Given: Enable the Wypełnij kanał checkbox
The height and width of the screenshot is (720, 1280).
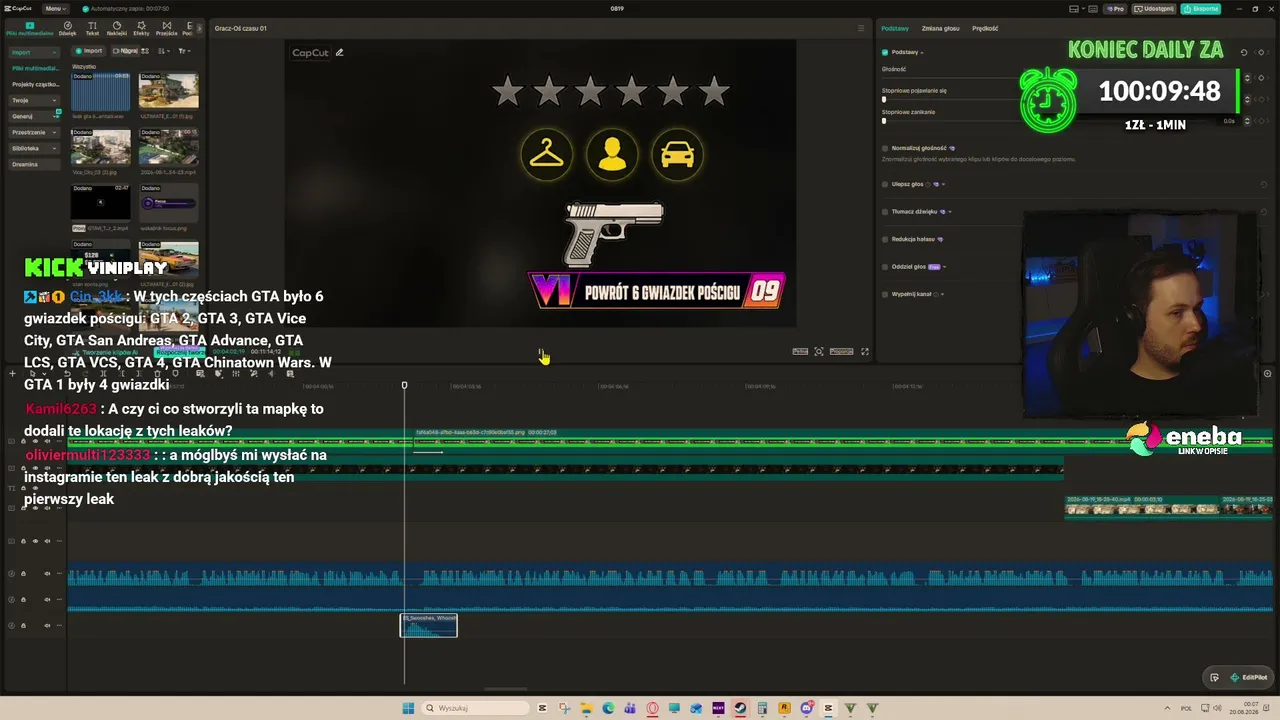Looking at the screenshot, I should pos(885,294).
